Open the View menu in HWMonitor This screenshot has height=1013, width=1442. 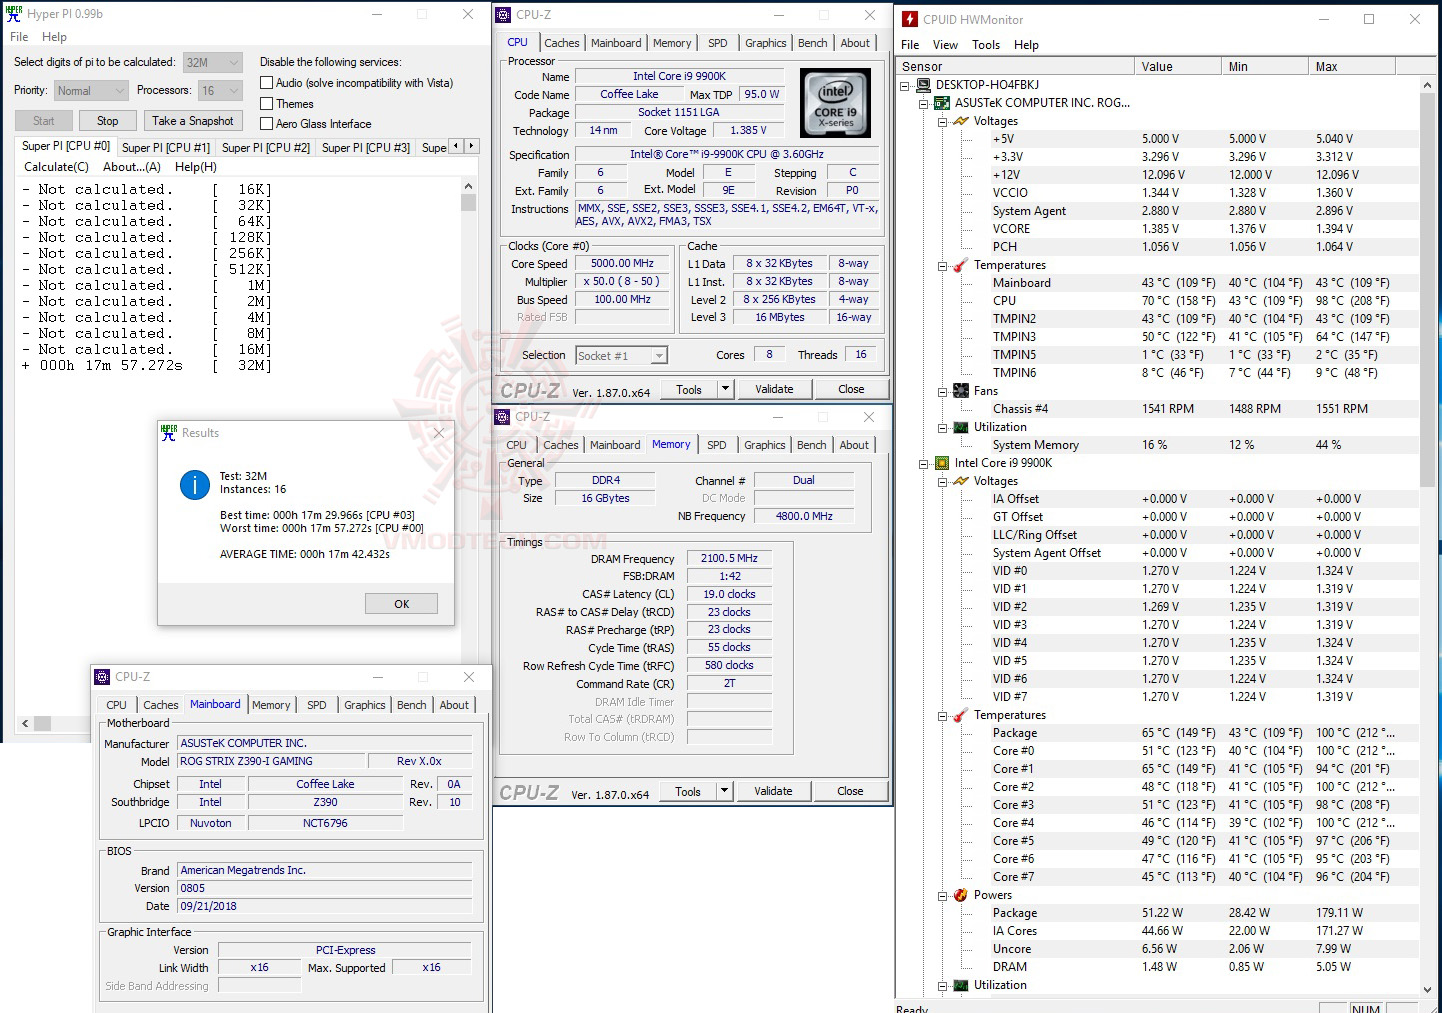click(x=945, y=45)
